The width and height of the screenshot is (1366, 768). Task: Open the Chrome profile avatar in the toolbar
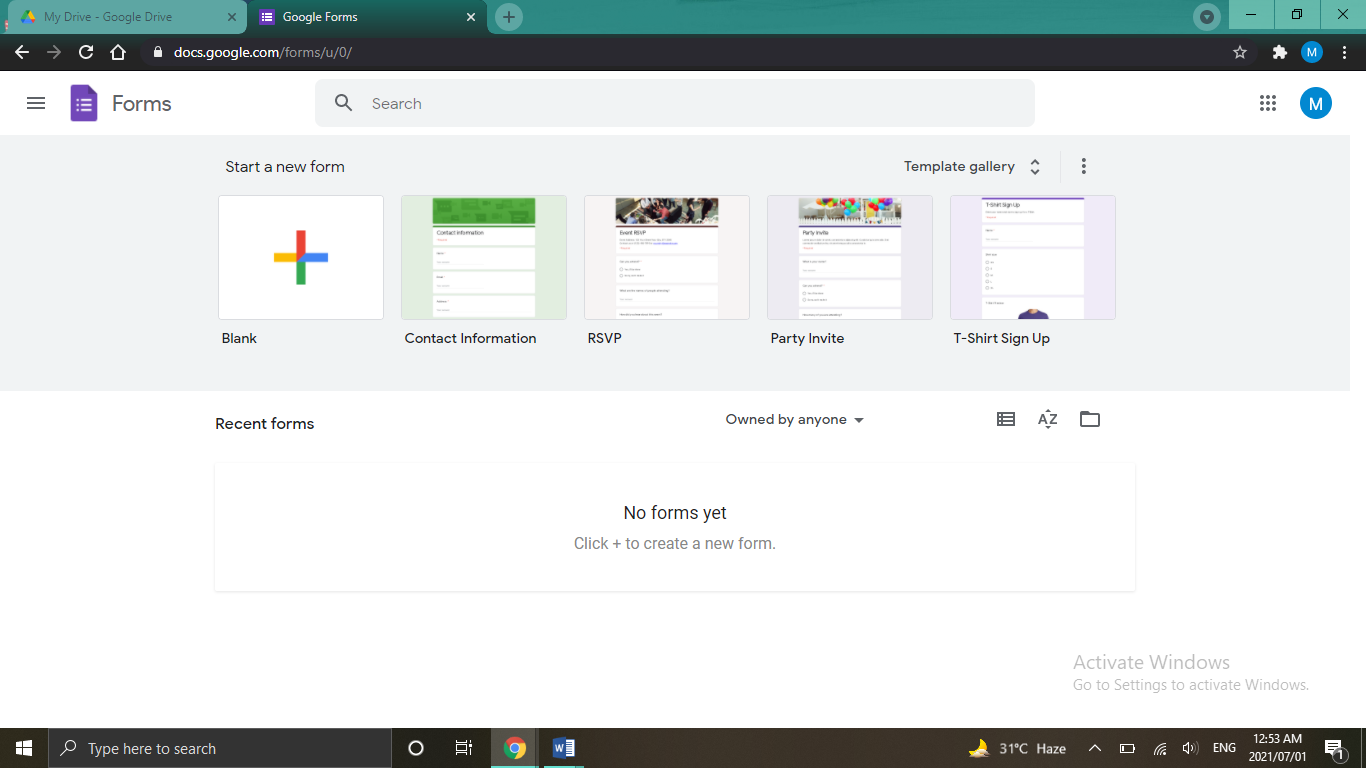point(1312,52)
